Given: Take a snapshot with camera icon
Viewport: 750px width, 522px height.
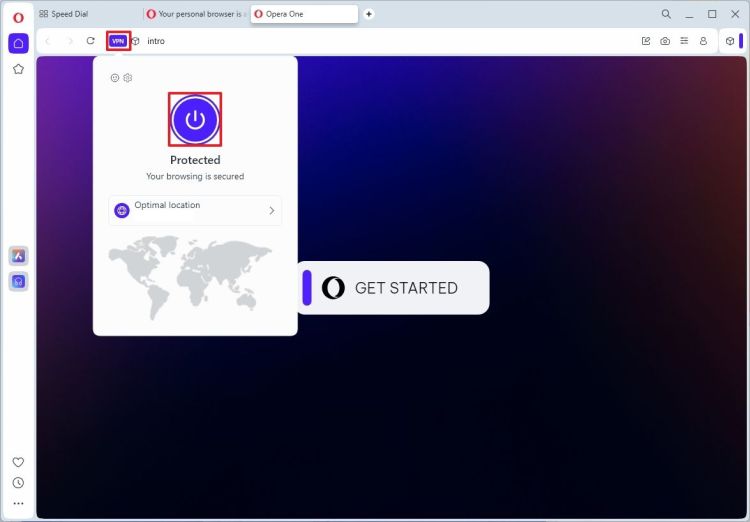Looking at the screenshot, I should (665, 41).
